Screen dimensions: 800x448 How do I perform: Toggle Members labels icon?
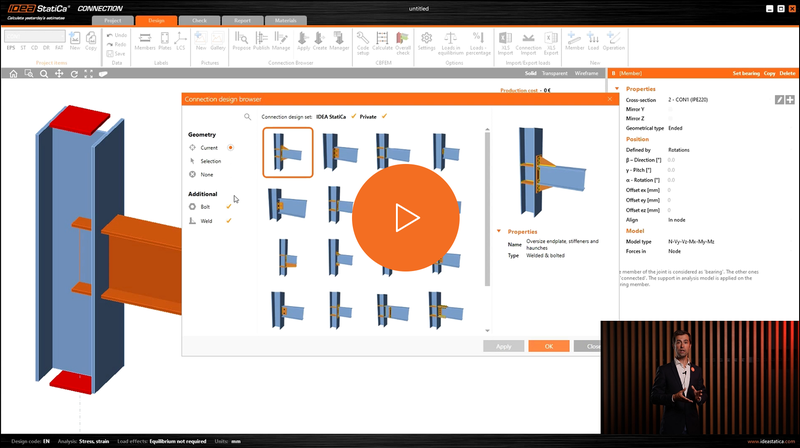145,41
